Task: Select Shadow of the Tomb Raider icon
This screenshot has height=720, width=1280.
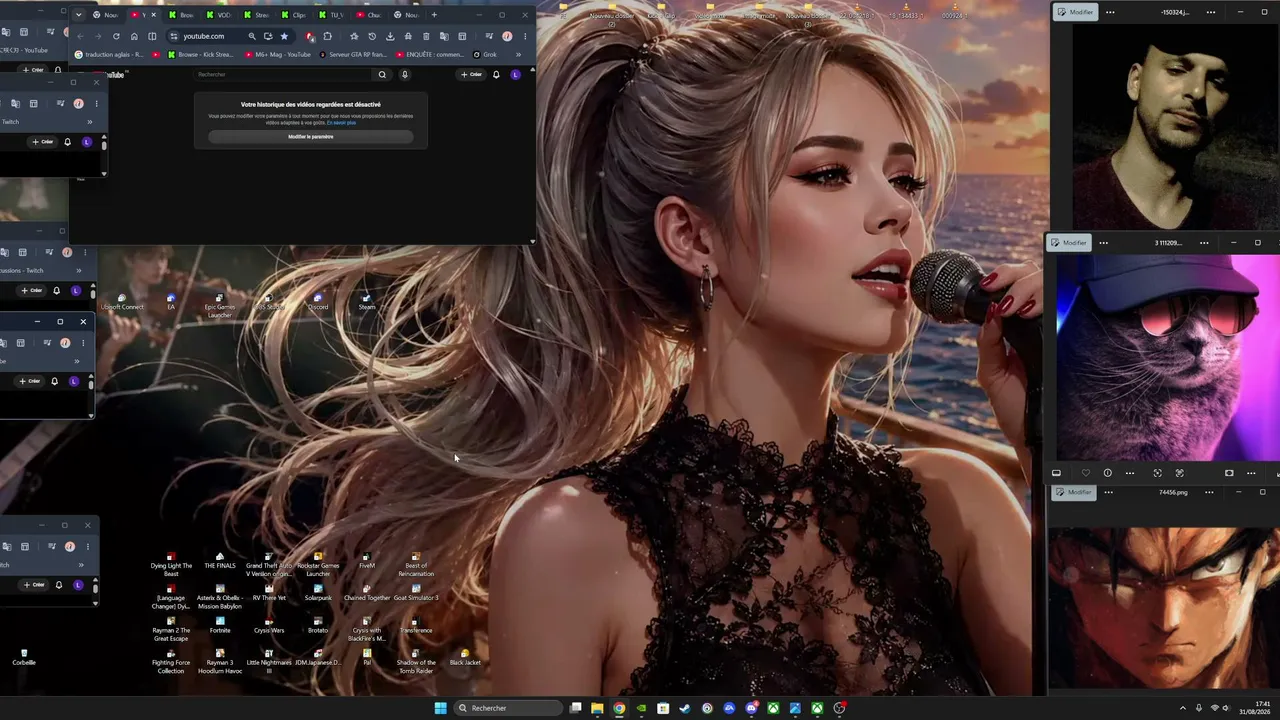Action: pyautogui.click(x=416, y=661)
